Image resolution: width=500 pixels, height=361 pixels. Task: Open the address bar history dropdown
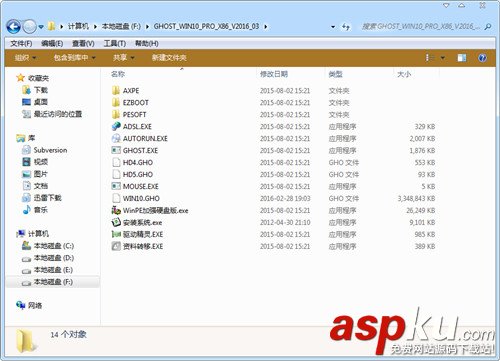[333, 27]
